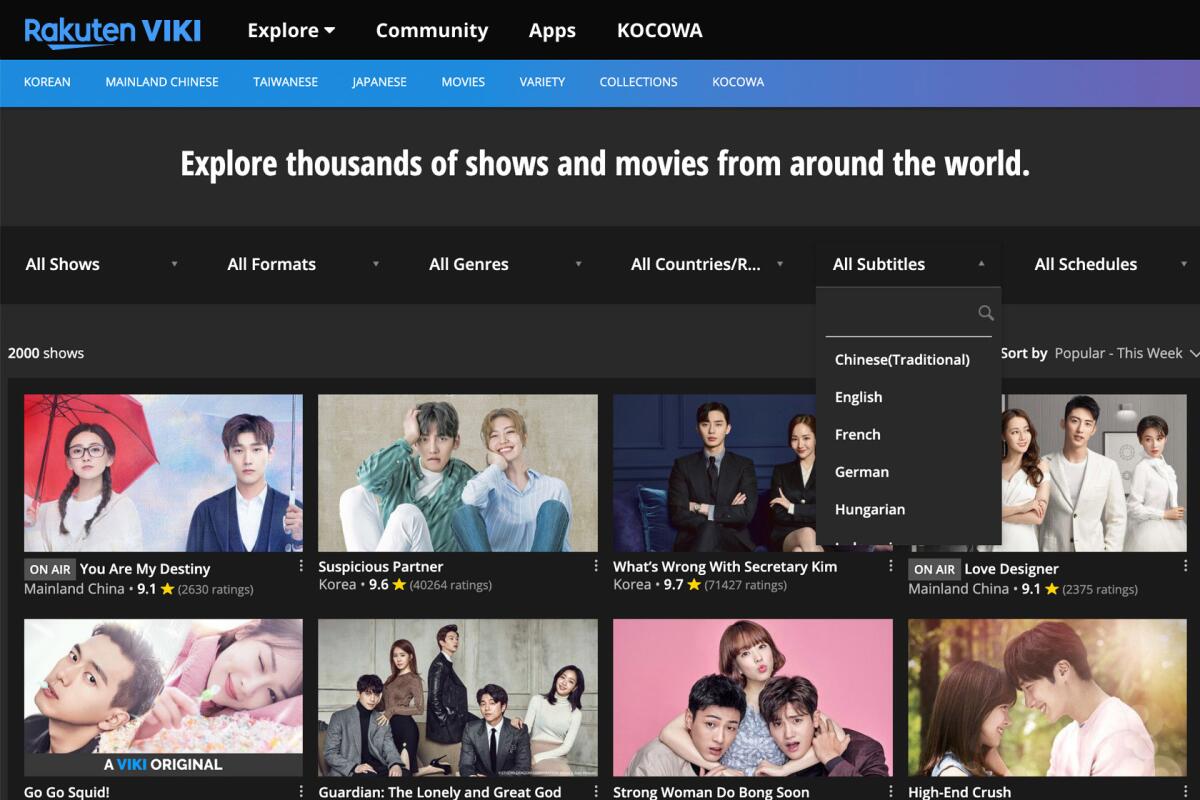Click the Go Go Squid! title link

click(x=67, y=792)
